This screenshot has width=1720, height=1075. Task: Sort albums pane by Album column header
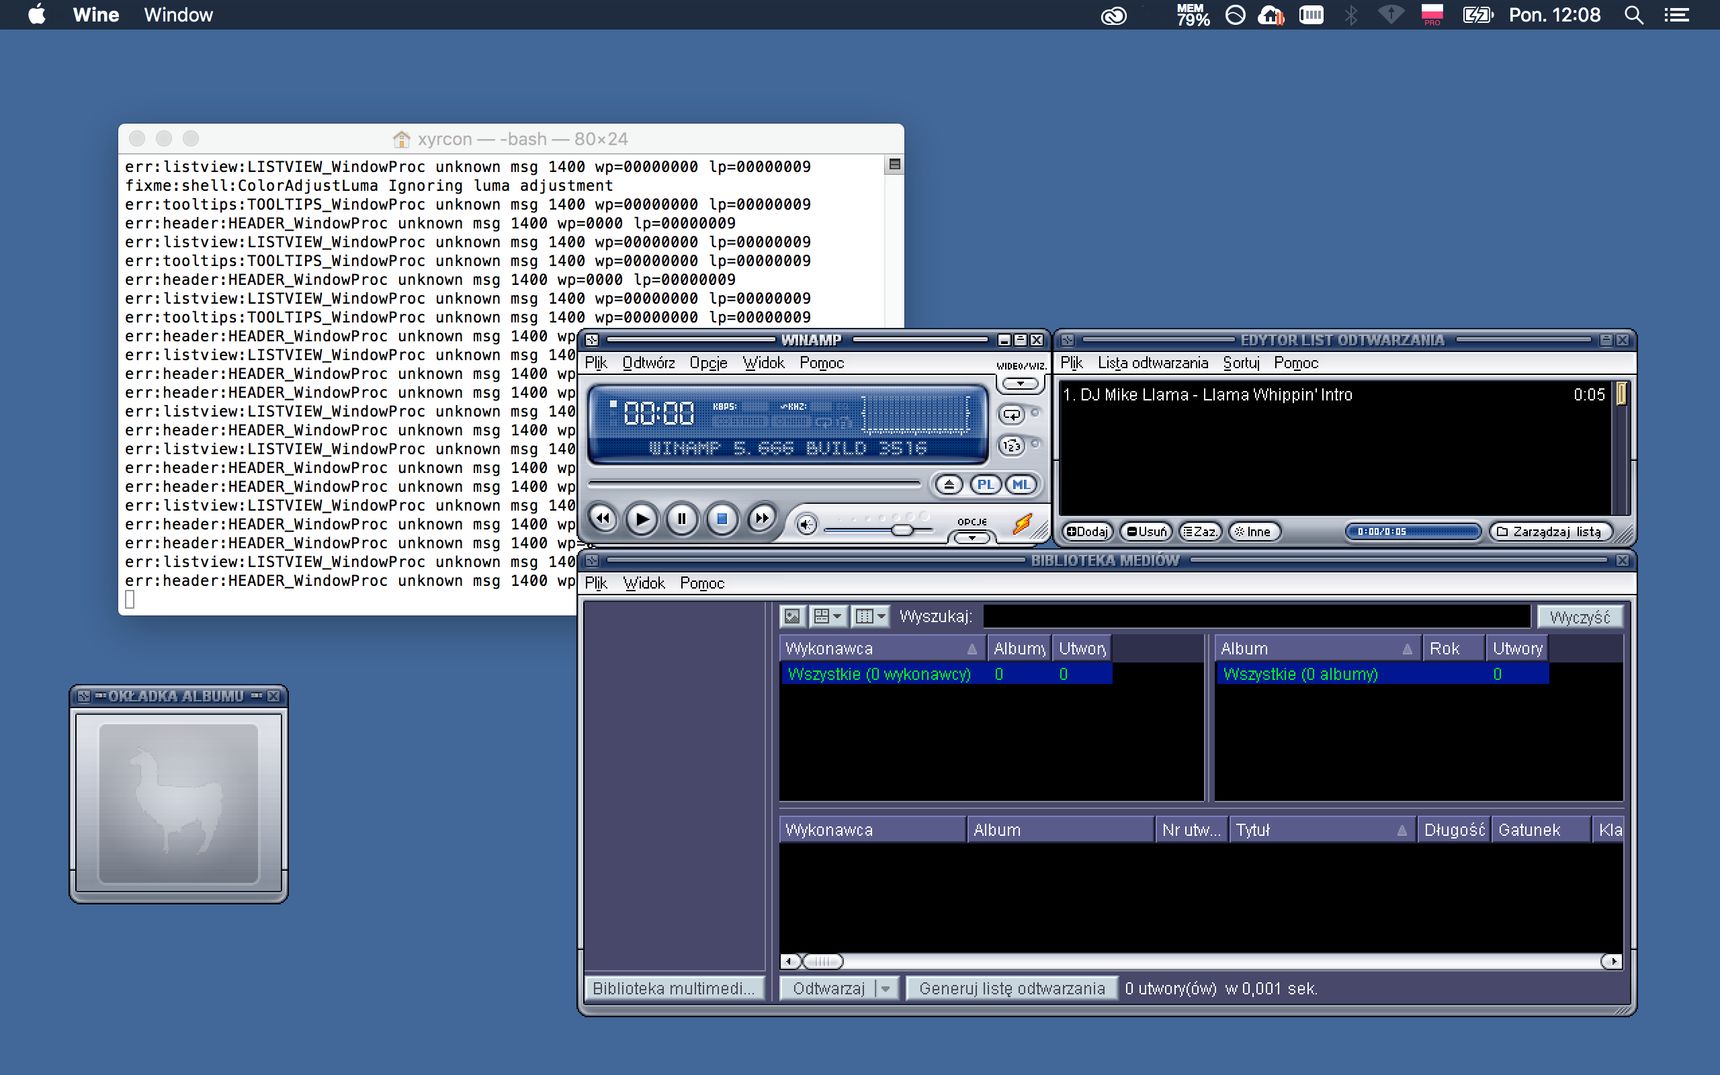click(1318, 649)
